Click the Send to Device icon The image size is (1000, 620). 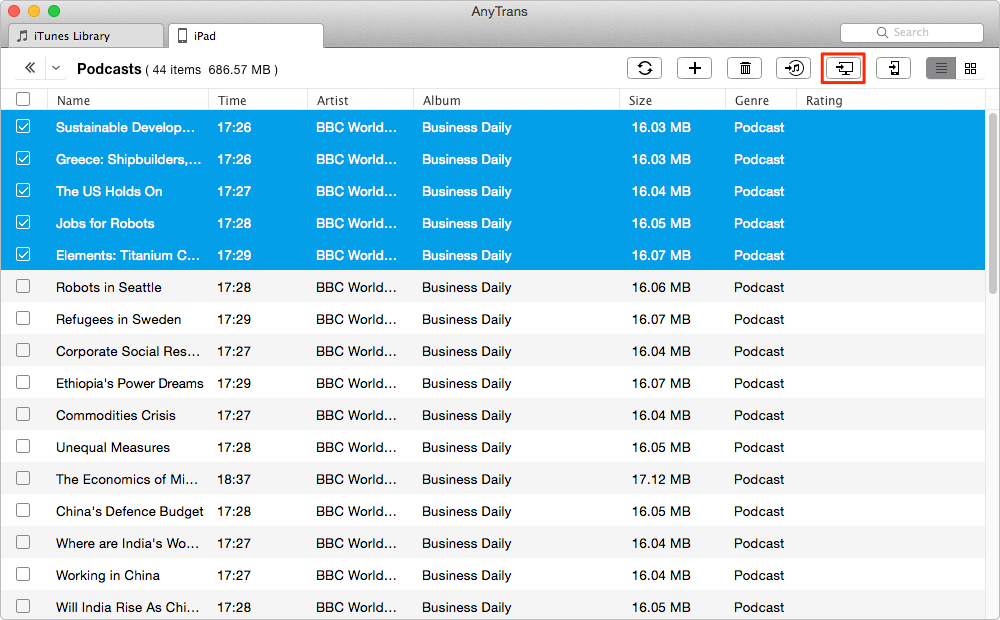tap(893, 68)
